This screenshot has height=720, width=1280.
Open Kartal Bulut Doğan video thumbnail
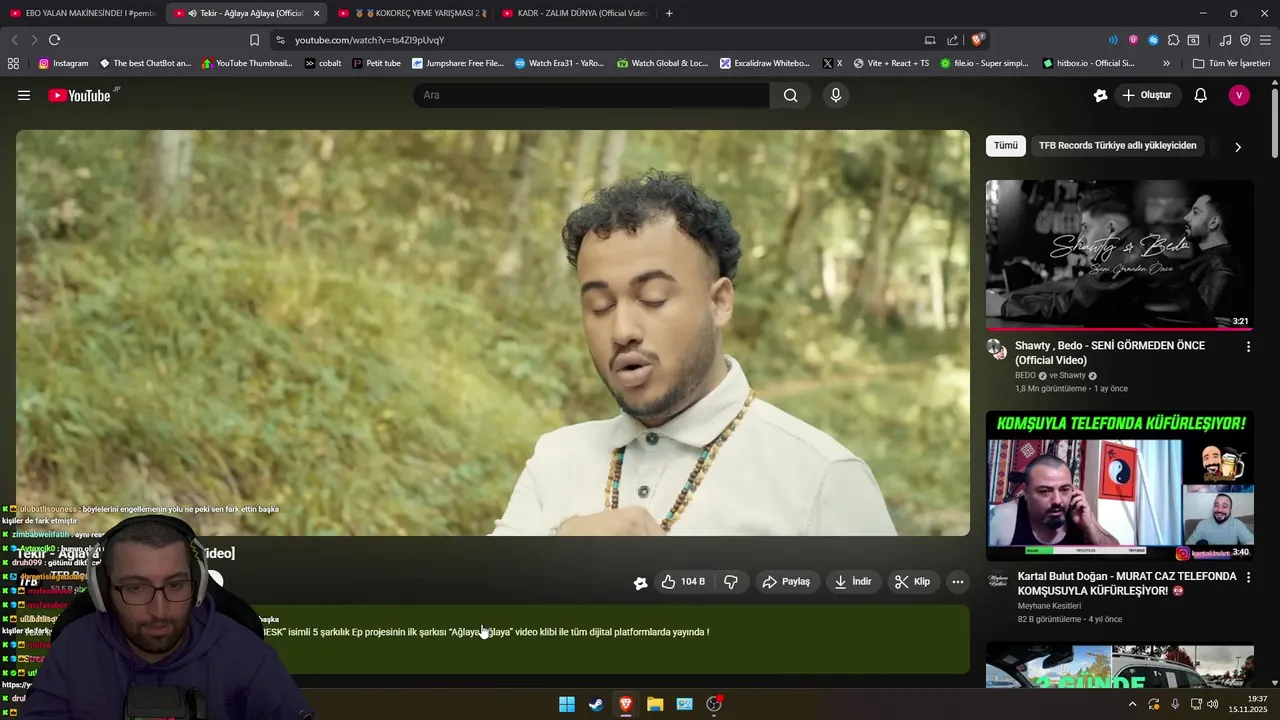click(x=1119, y=486)
